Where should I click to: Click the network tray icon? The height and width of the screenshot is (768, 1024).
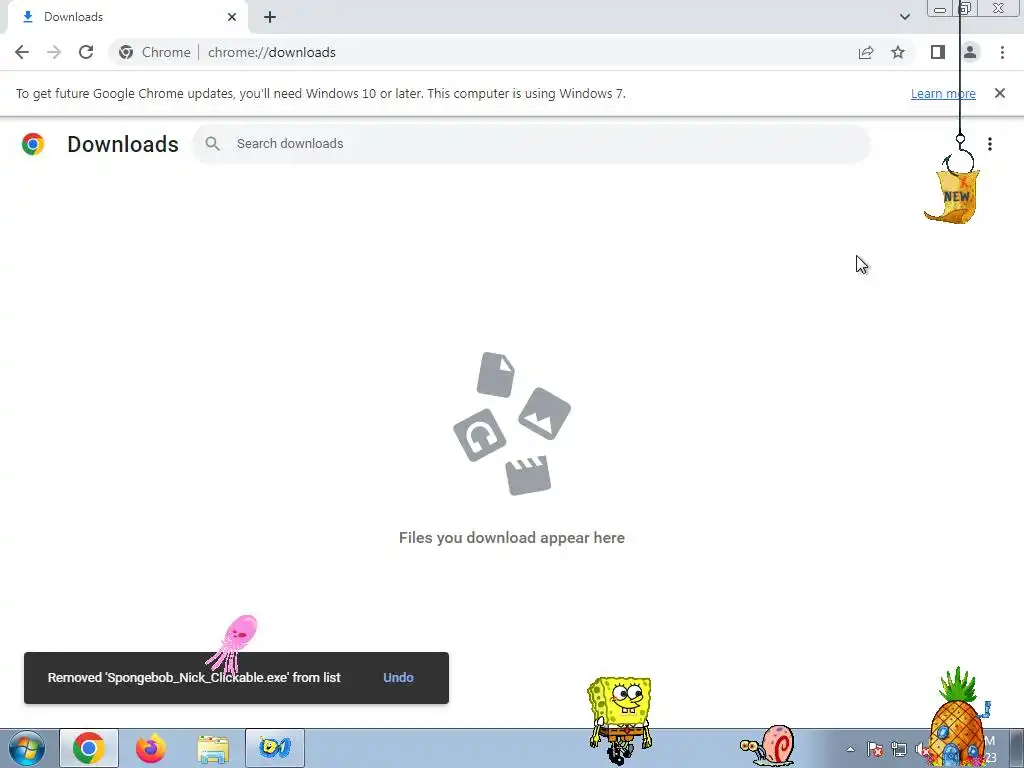899,749
